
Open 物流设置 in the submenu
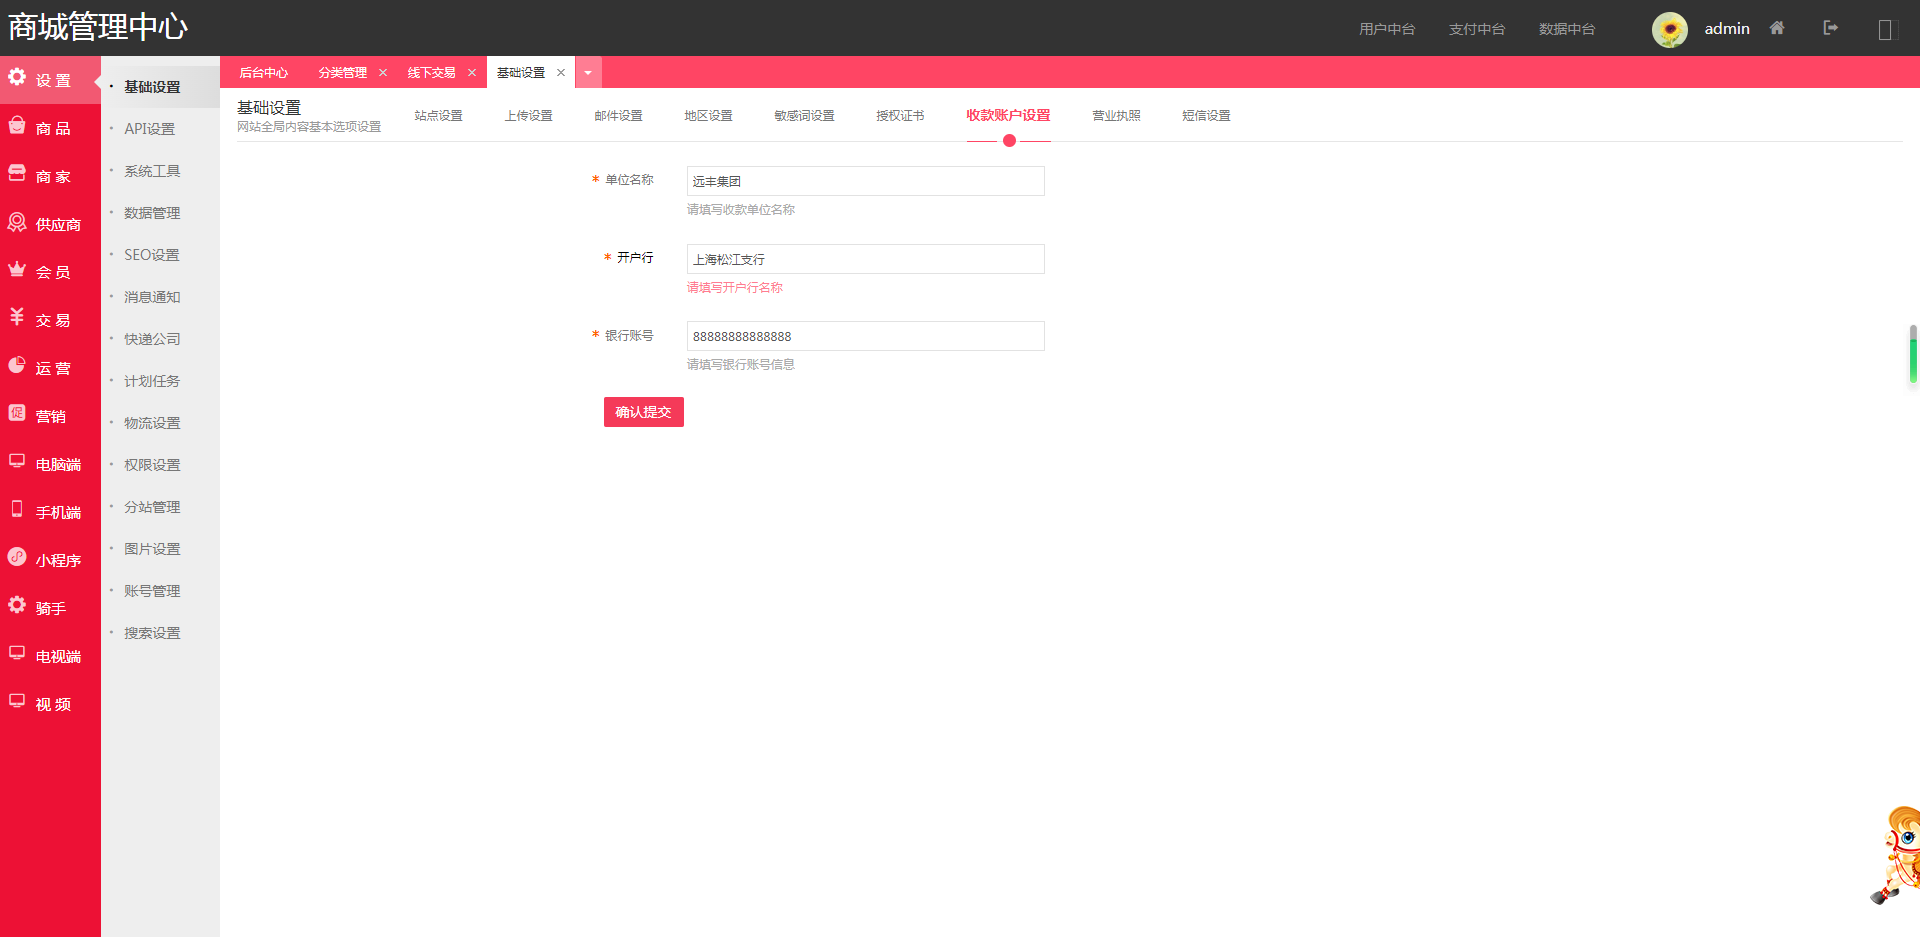pyautogui.click(x=152, y=423)
